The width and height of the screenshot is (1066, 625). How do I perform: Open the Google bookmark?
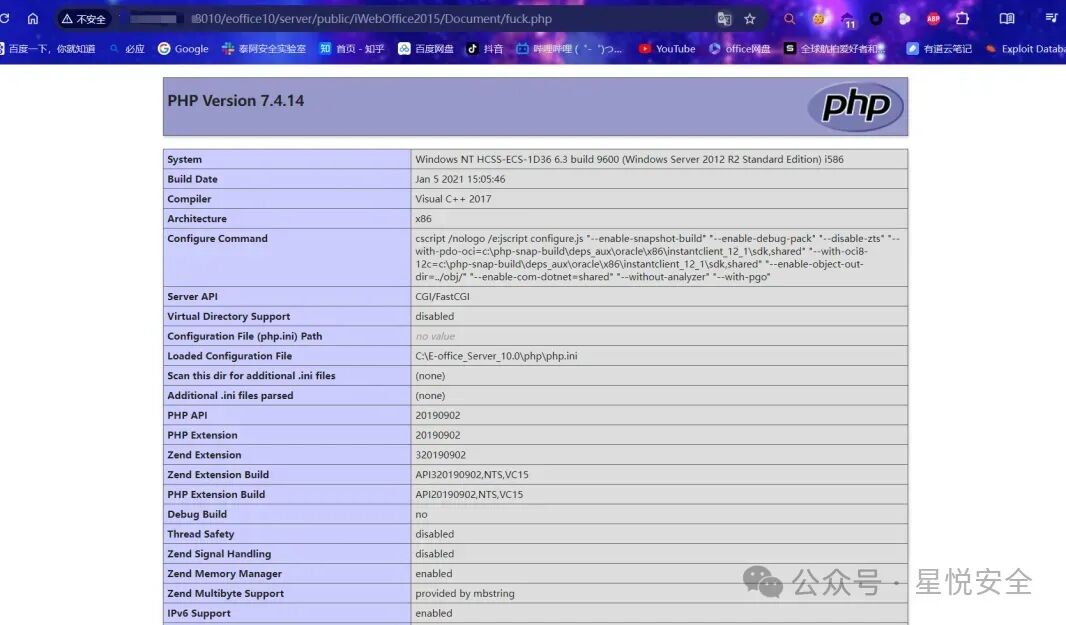(x=183, y=49)
